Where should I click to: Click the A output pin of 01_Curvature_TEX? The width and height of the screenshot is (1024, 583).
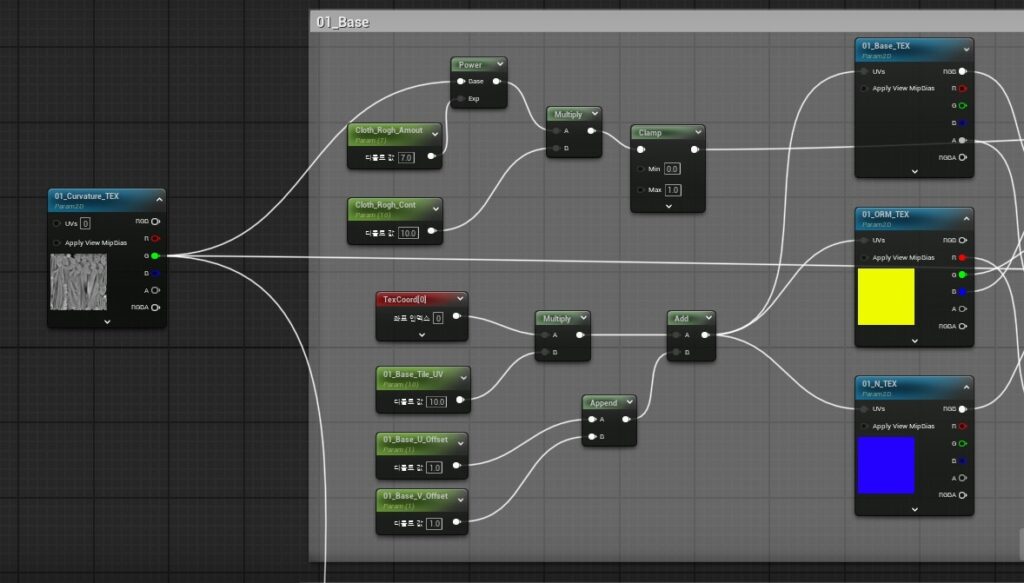[155, 290]
